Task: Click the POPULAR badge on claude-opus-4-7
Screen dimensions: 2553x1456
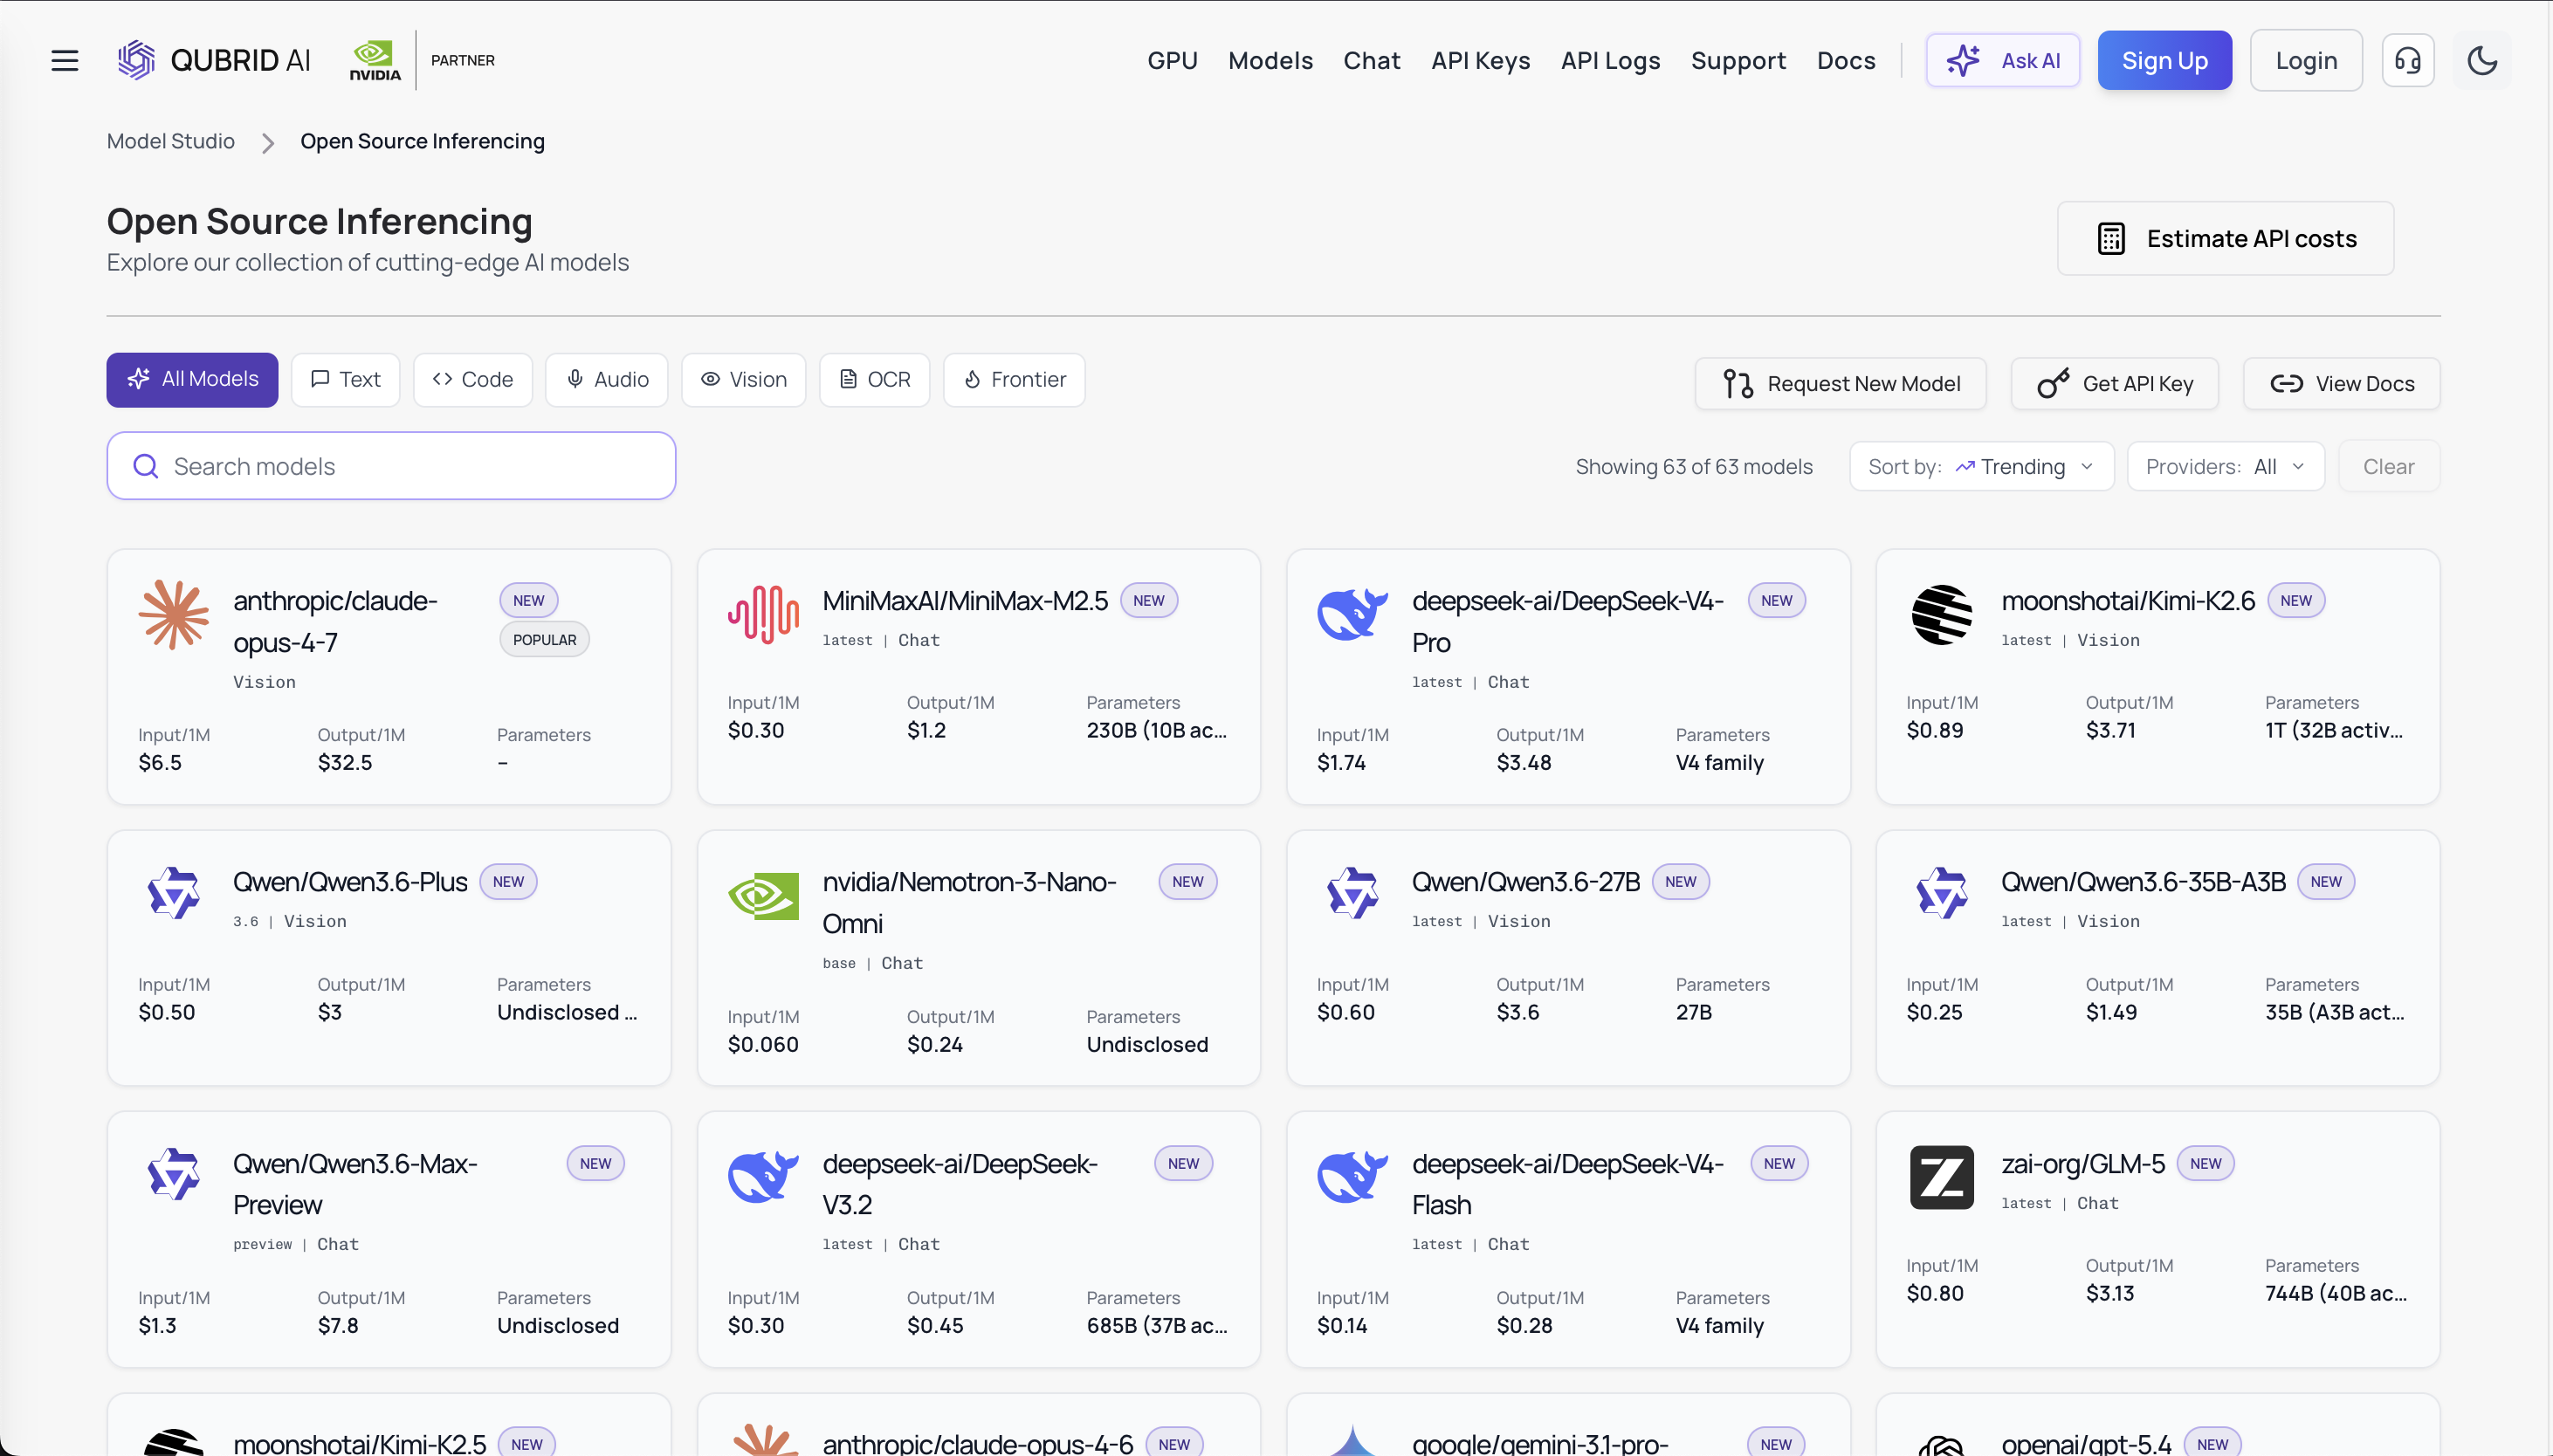Action: tap(544, 639)
